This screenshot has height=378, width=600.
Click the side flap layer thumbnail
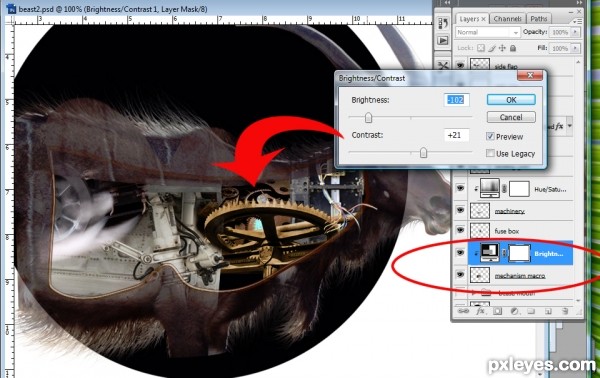pos(480,64)
